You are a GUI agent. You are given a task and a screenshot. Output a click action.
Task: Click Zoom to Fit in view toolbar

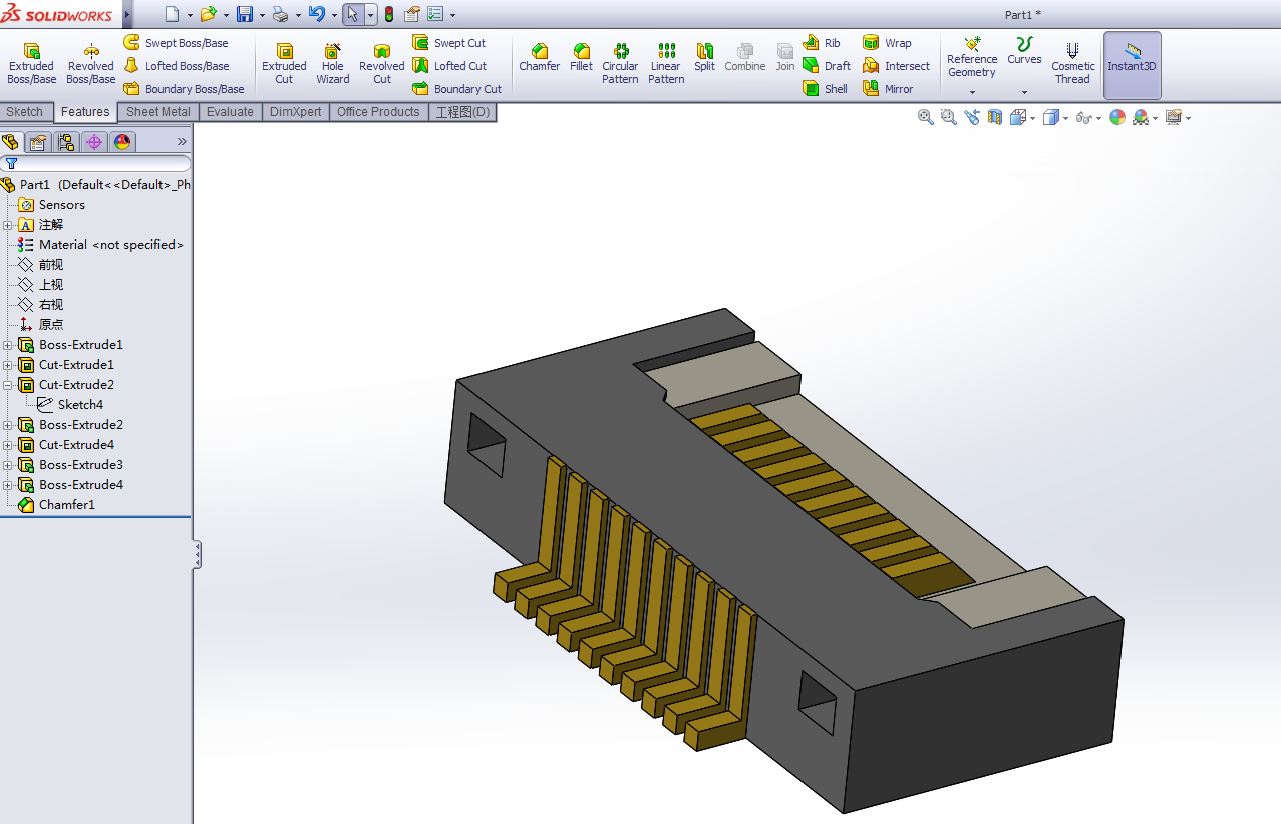click(x=926, y=117)
